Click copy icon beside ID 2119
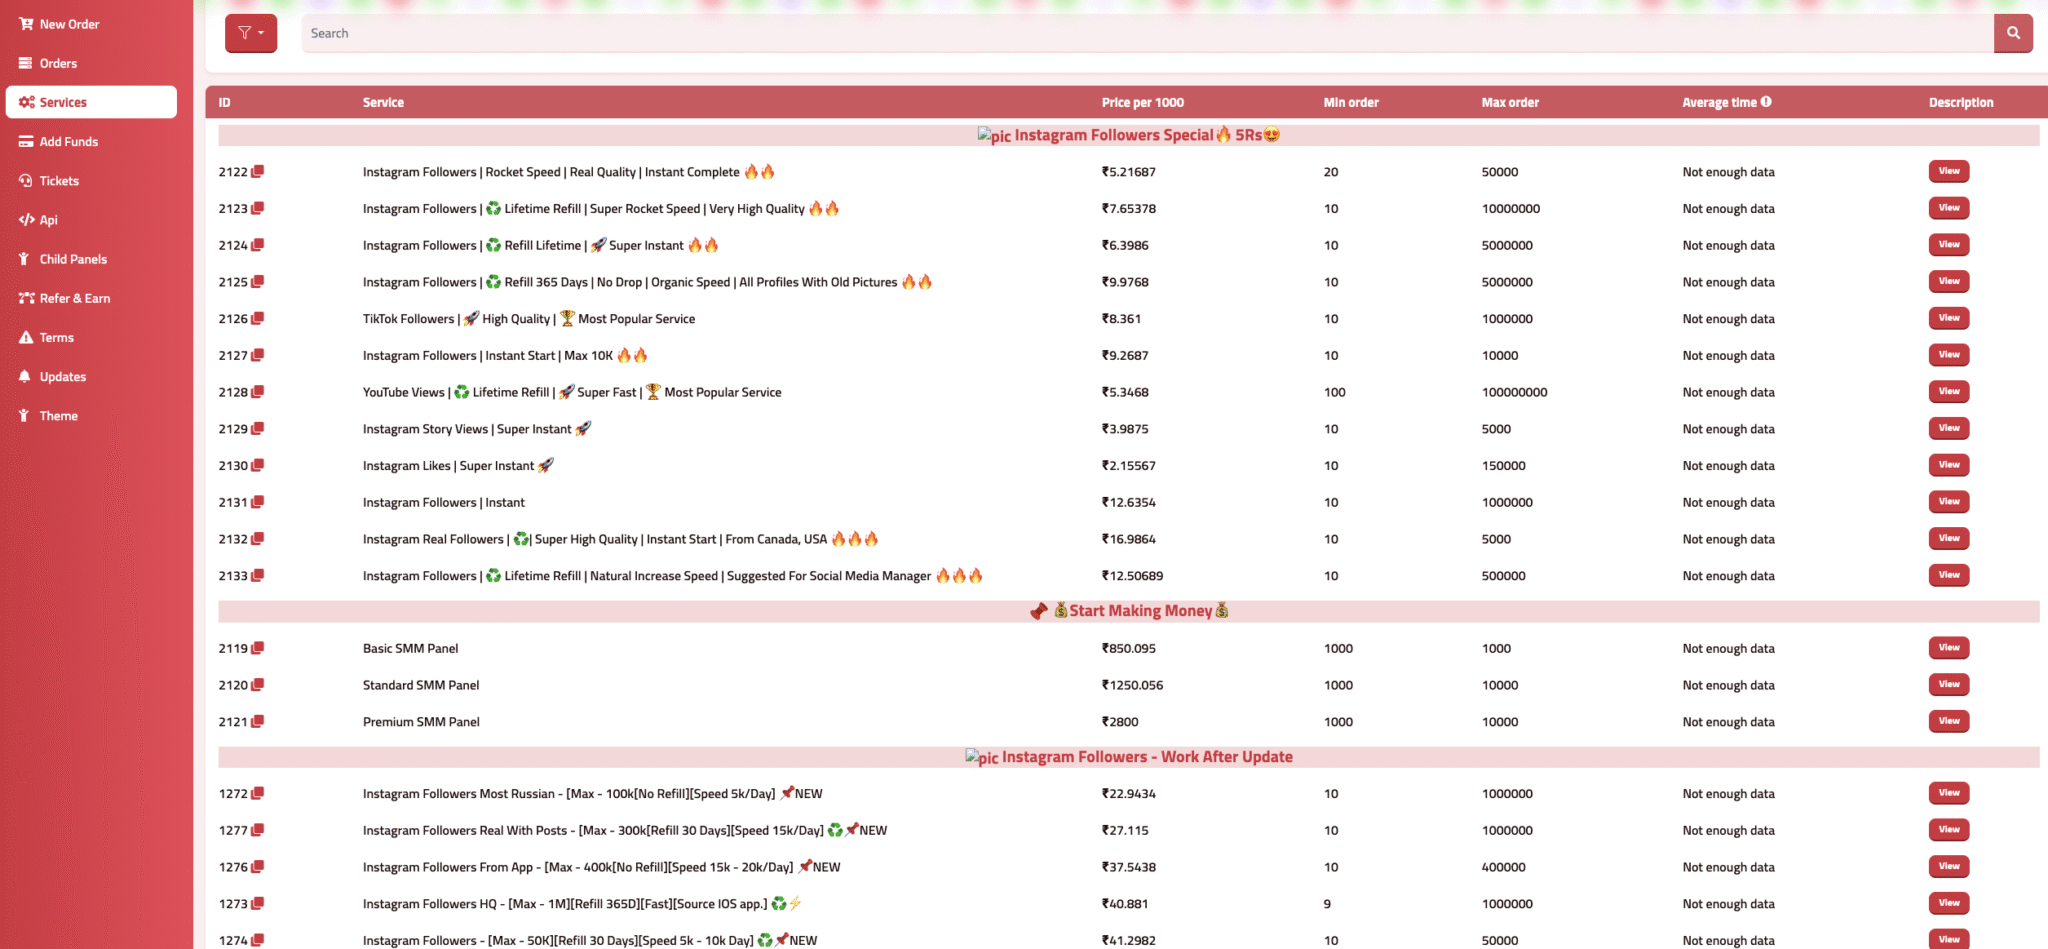 point(258,648)
